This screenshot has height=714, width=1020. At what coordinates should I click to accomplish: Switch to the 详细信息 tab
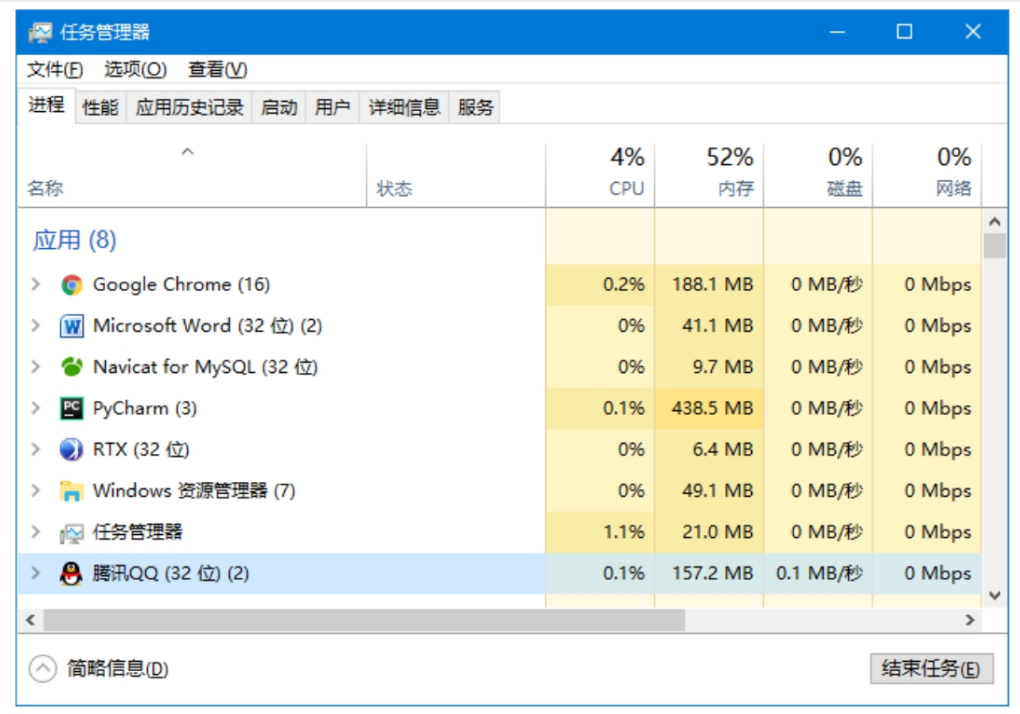(x=404, y=107)
